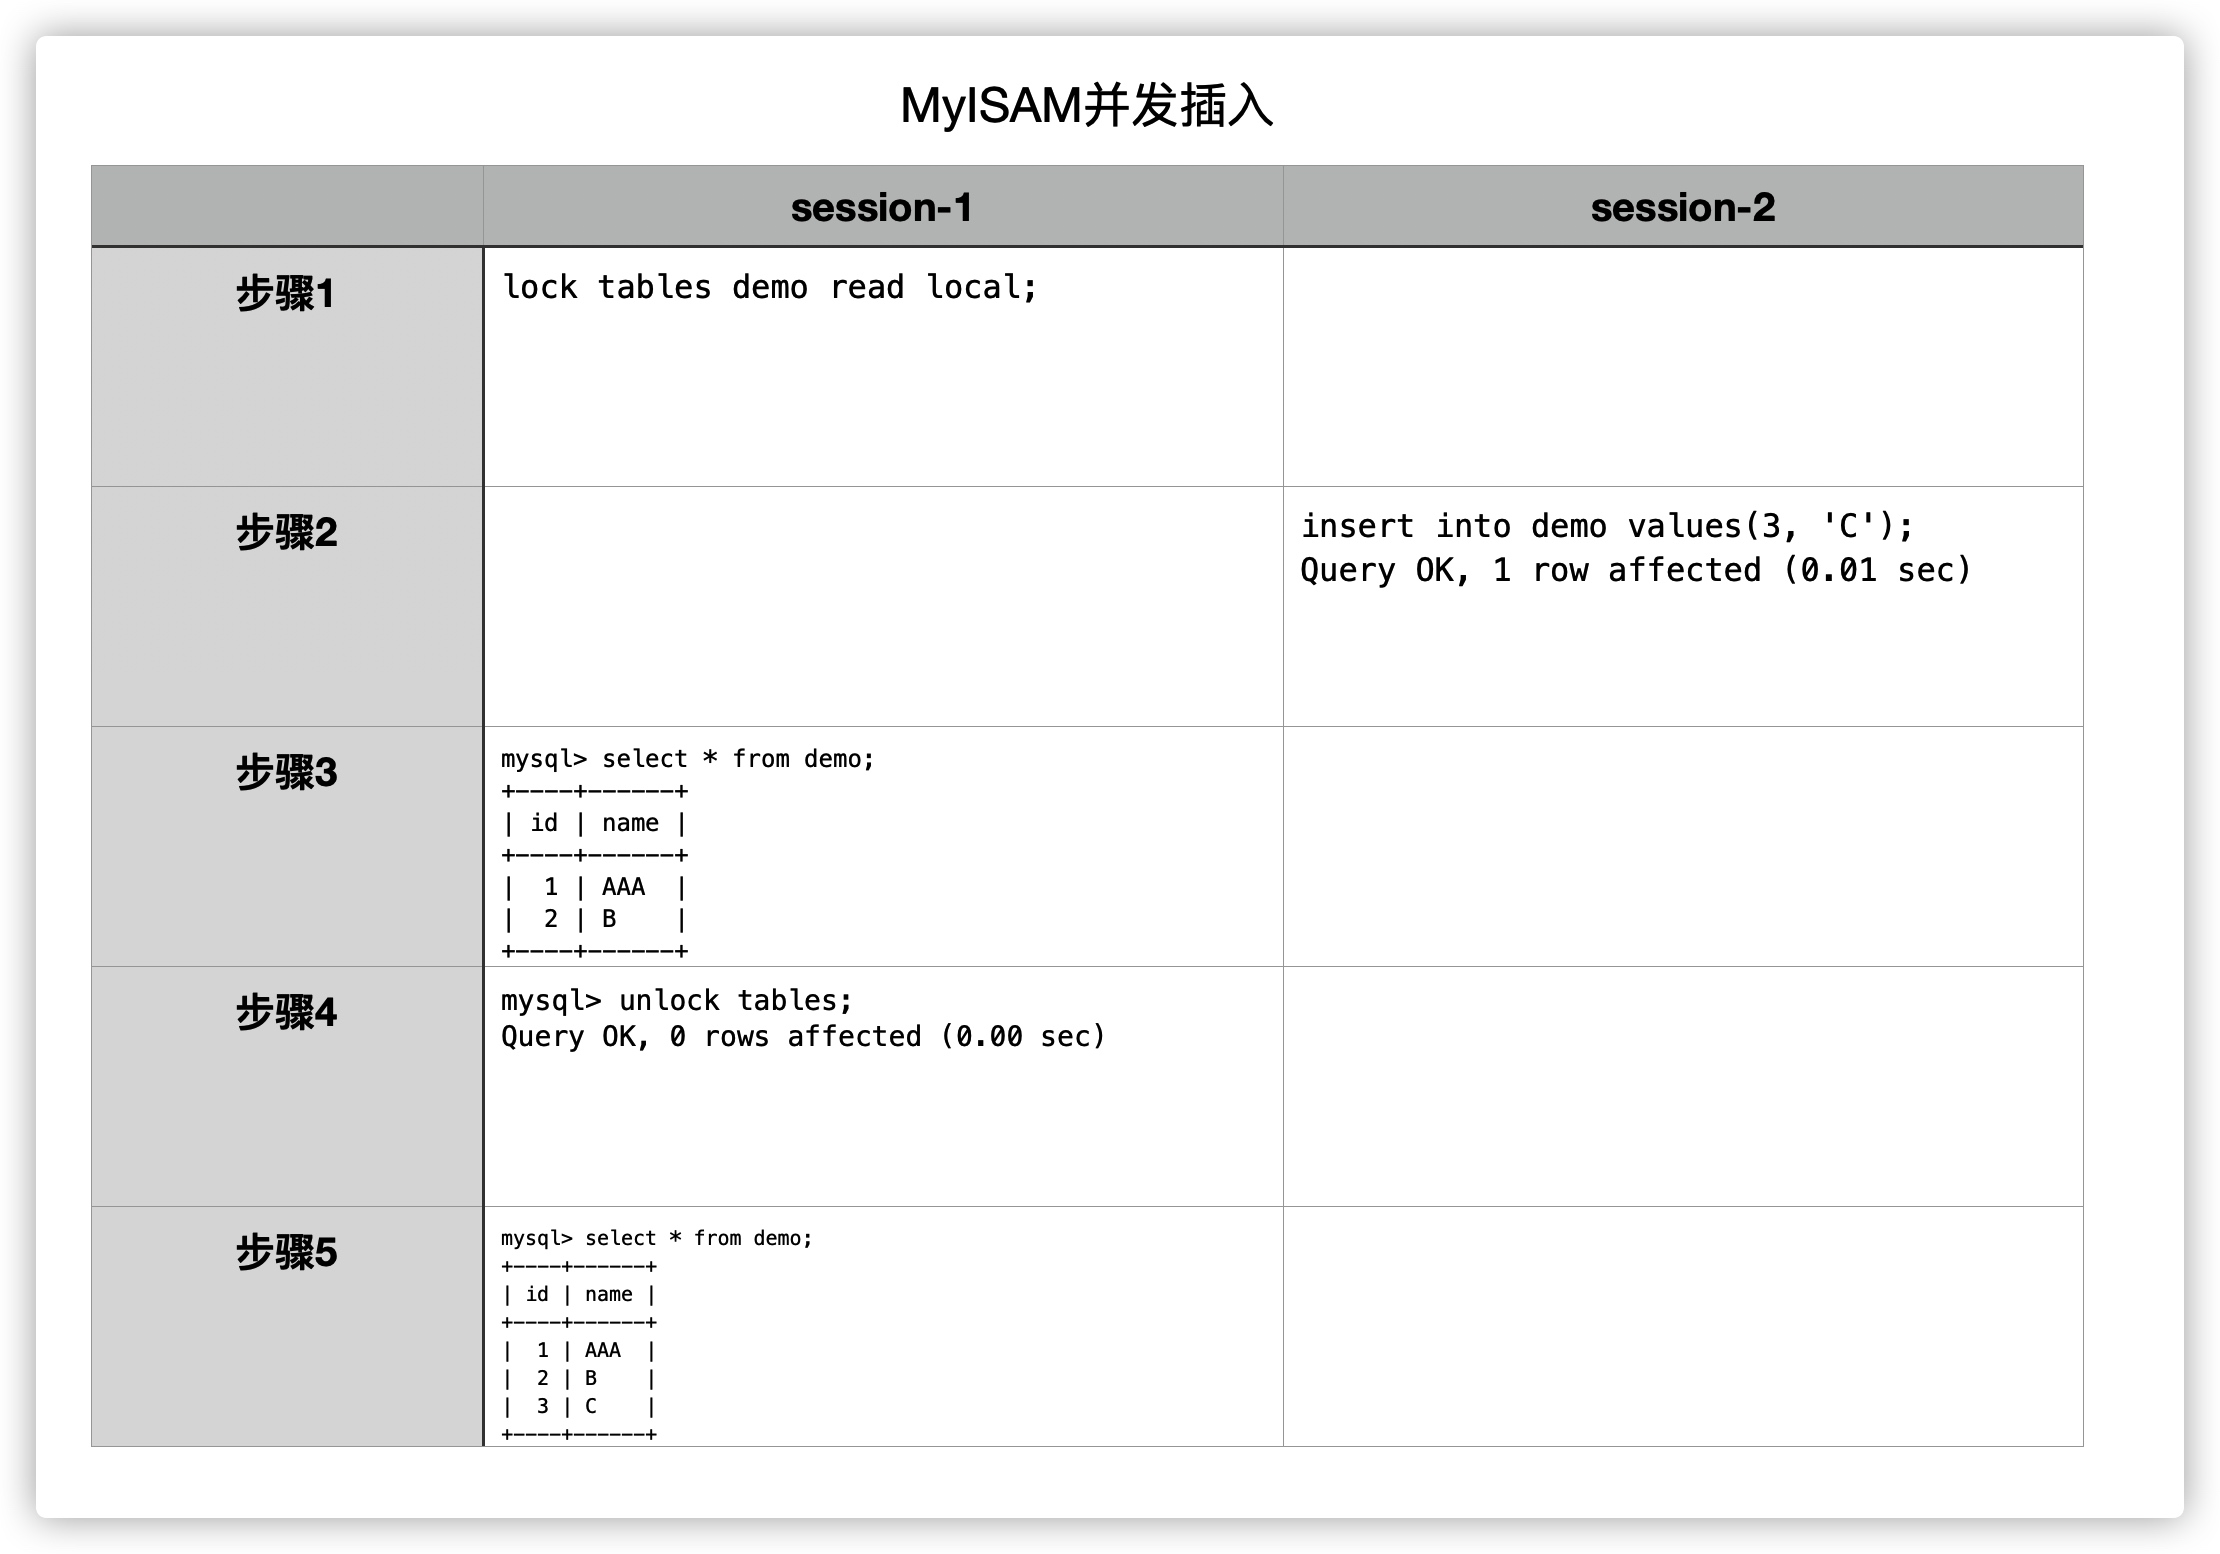Click the step 3 select from demo query

(687, 759)
